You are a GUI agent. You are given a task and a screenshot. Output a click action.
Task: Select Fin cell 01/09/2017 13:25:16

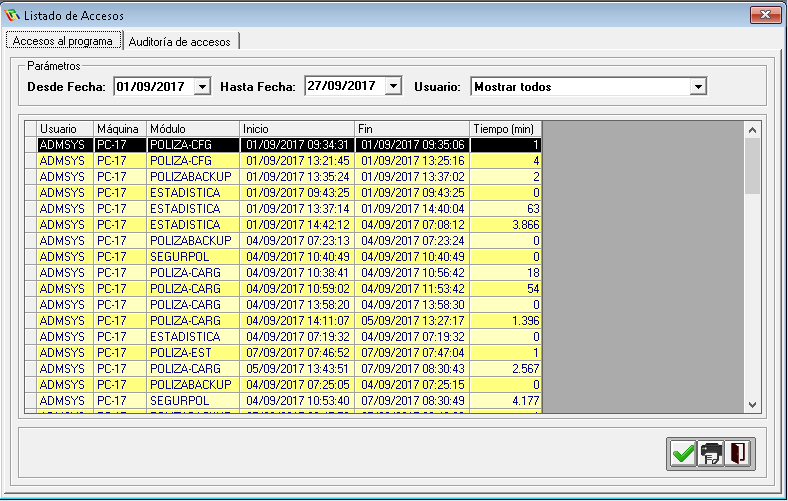click(412, 161)
